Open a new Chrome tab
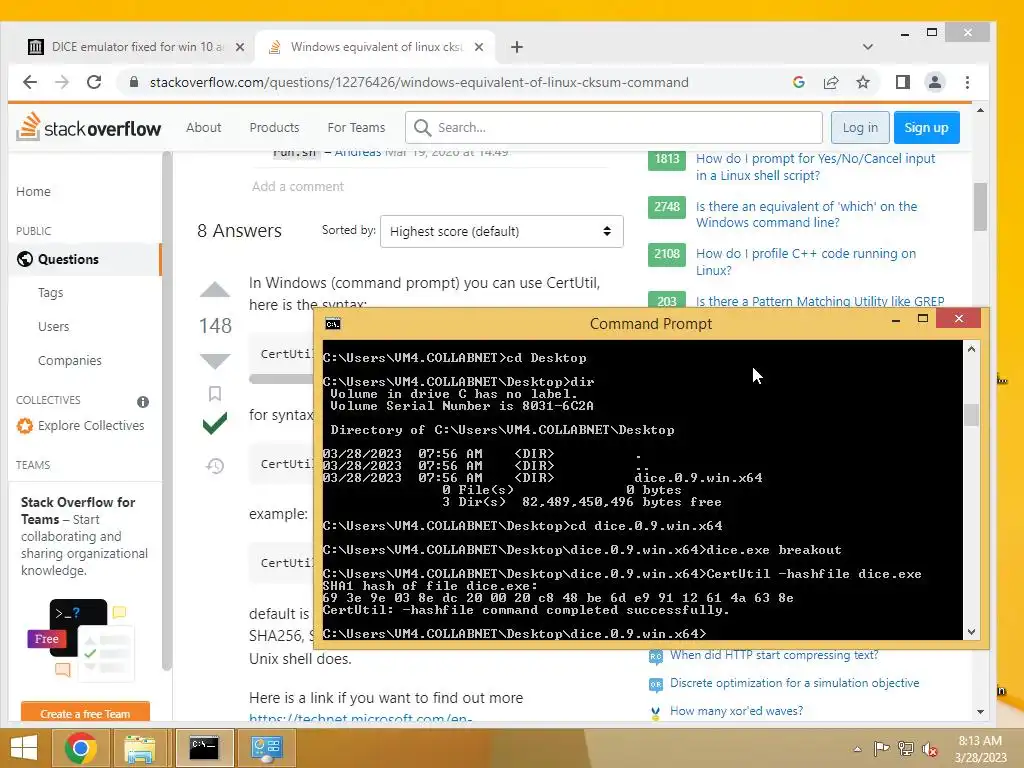This screenshot has width=1024, height=768. click(x=517, y=47)
